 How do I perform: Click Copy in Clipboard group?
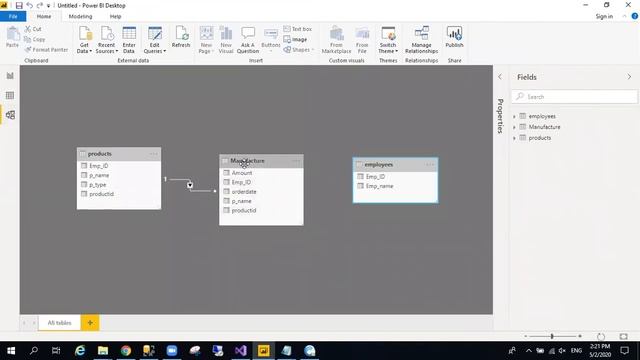35,40
